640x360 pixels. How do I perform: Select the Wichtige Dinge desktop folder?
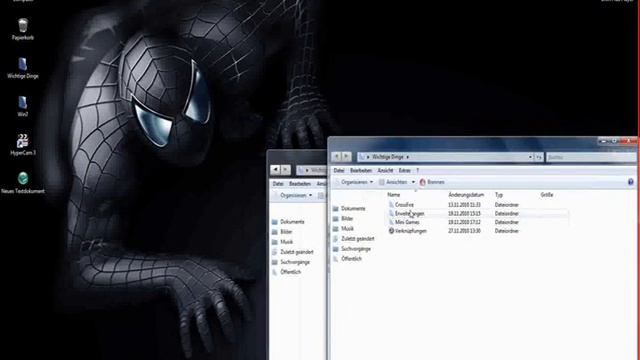[x=23, y=68]
